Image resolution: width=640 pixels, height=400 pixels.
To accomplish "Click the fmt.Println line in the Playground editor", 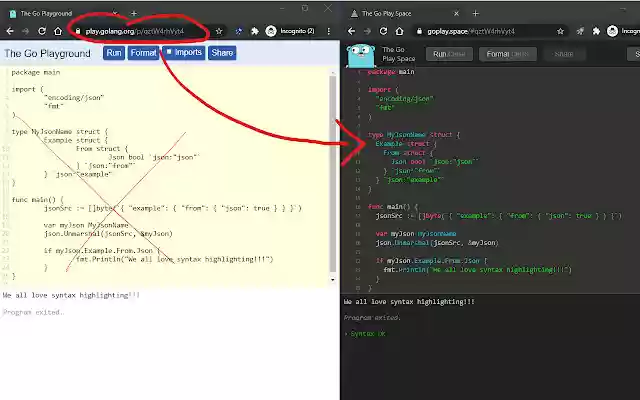I will (174, 259).
